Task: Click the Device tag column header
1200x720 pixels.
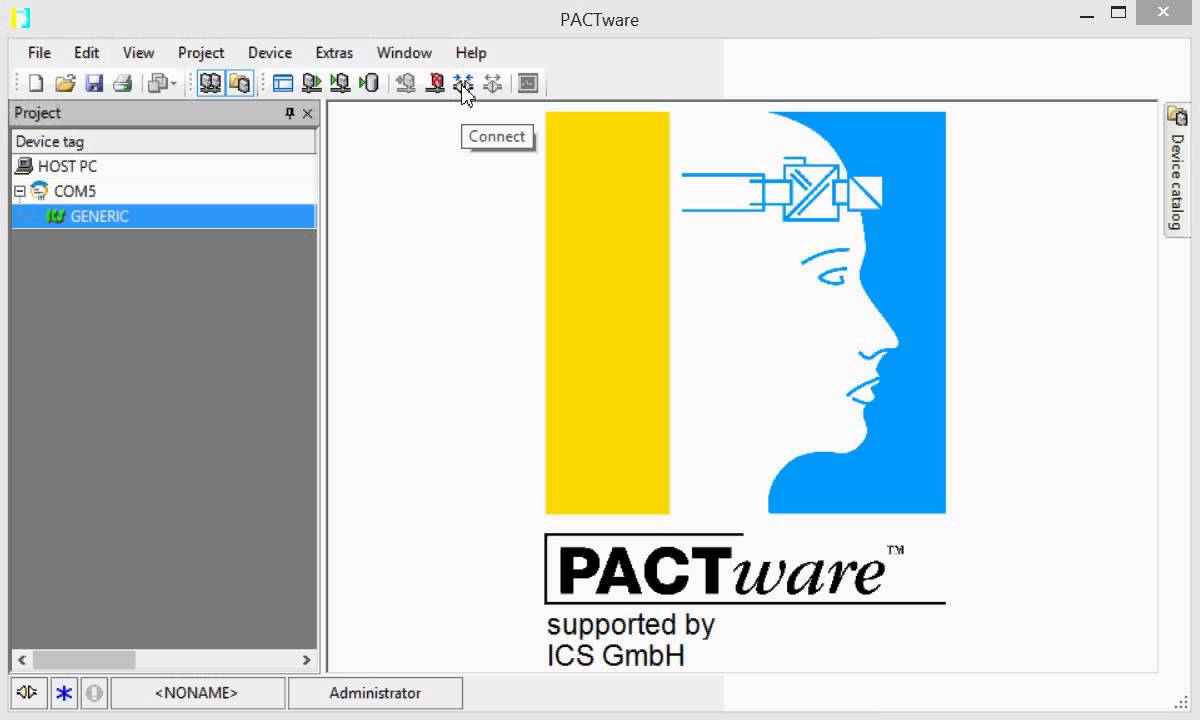Action: point(163,142)
